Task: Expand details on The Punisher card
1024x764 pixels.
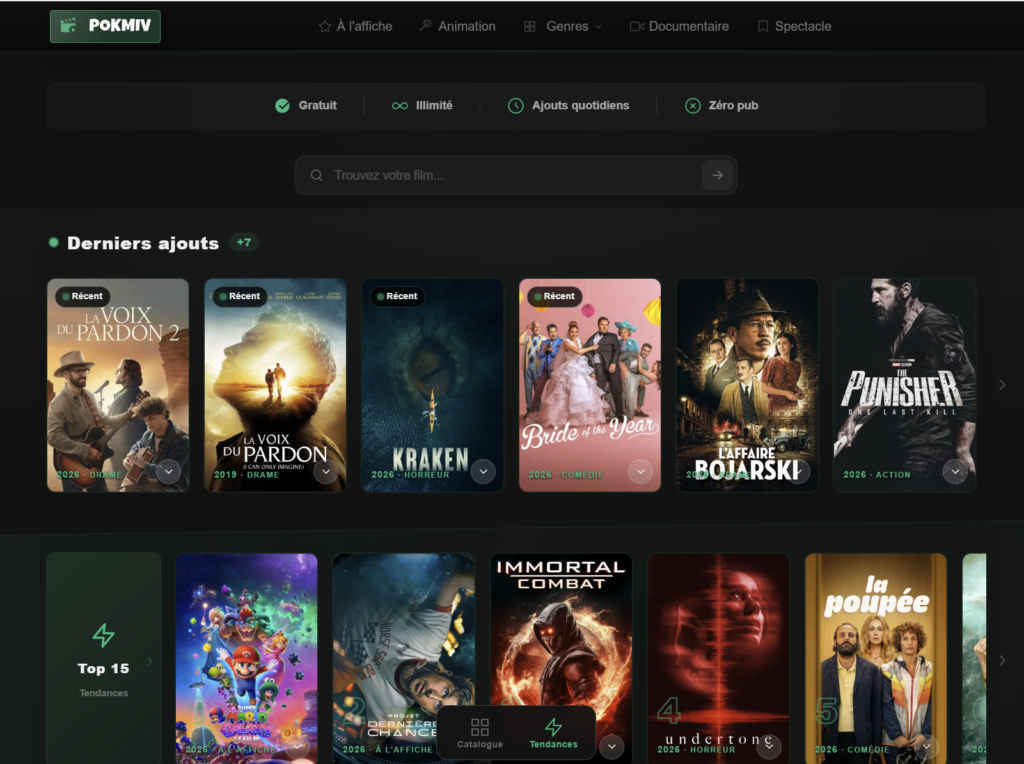Action: (955, 471)
